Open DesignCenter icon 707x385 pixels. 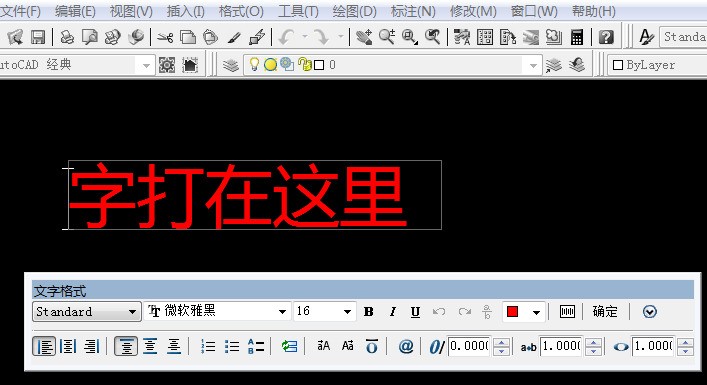click(x=485, y=37)
